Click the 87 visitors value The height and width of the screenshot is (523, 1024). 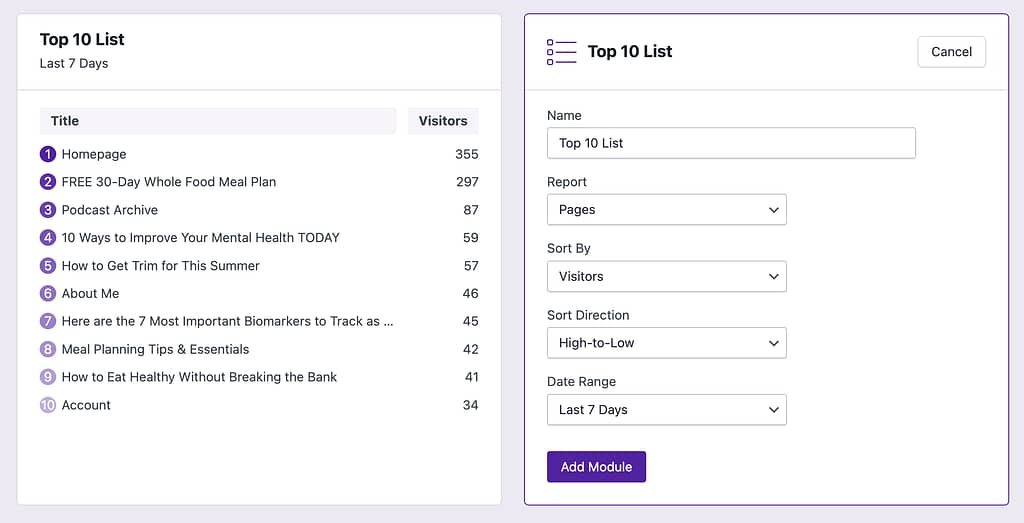pos(471,210)
